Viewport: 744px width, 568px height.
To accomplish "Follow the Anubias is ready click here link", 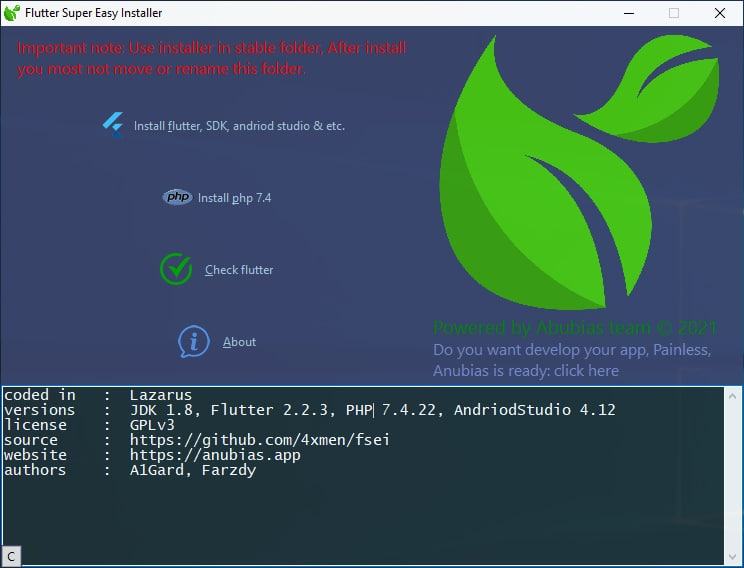I will tap(525, 371).
